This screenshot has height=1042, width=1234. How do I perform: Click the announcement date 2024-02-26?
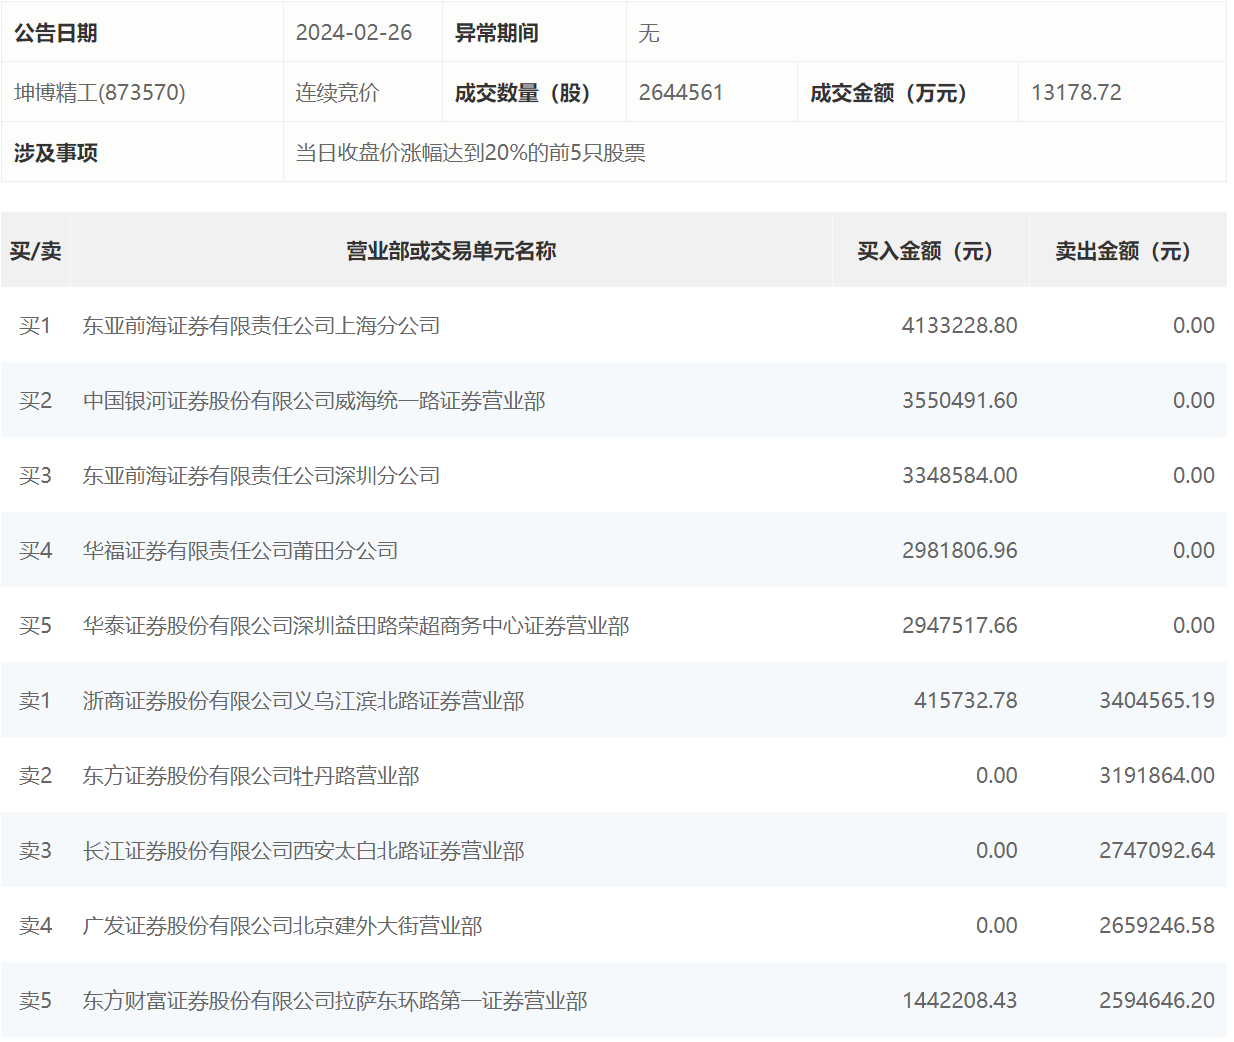pos(354,33)
